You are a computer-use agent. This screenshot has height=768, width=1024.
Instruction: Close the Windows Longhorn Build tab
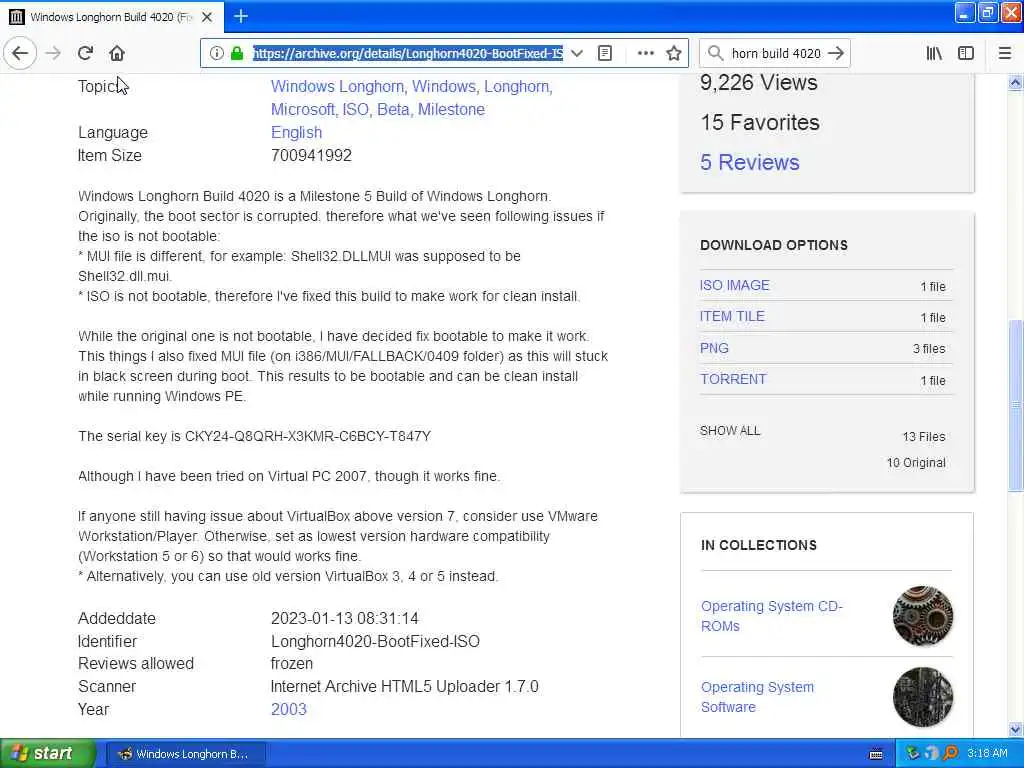click(x=207, y=17)
